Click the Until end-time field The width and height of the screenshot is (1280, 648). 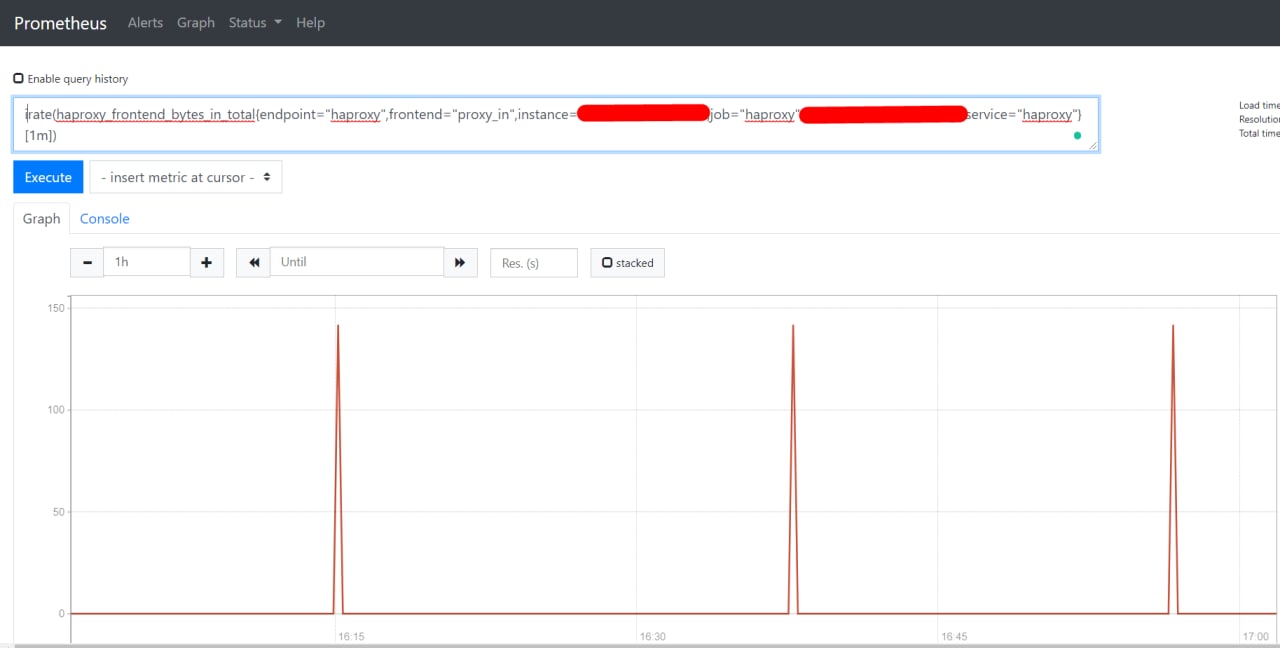357,262
